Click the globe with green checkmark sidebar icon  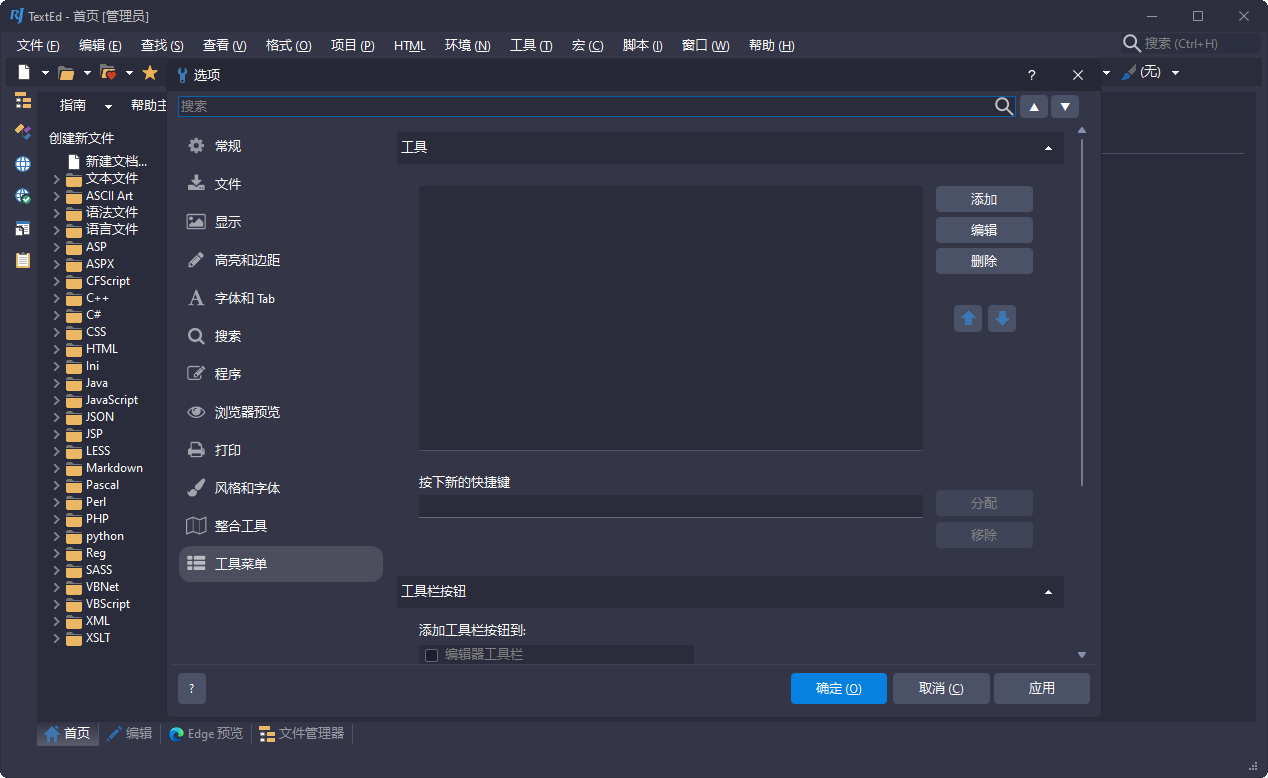pos(22,196)
